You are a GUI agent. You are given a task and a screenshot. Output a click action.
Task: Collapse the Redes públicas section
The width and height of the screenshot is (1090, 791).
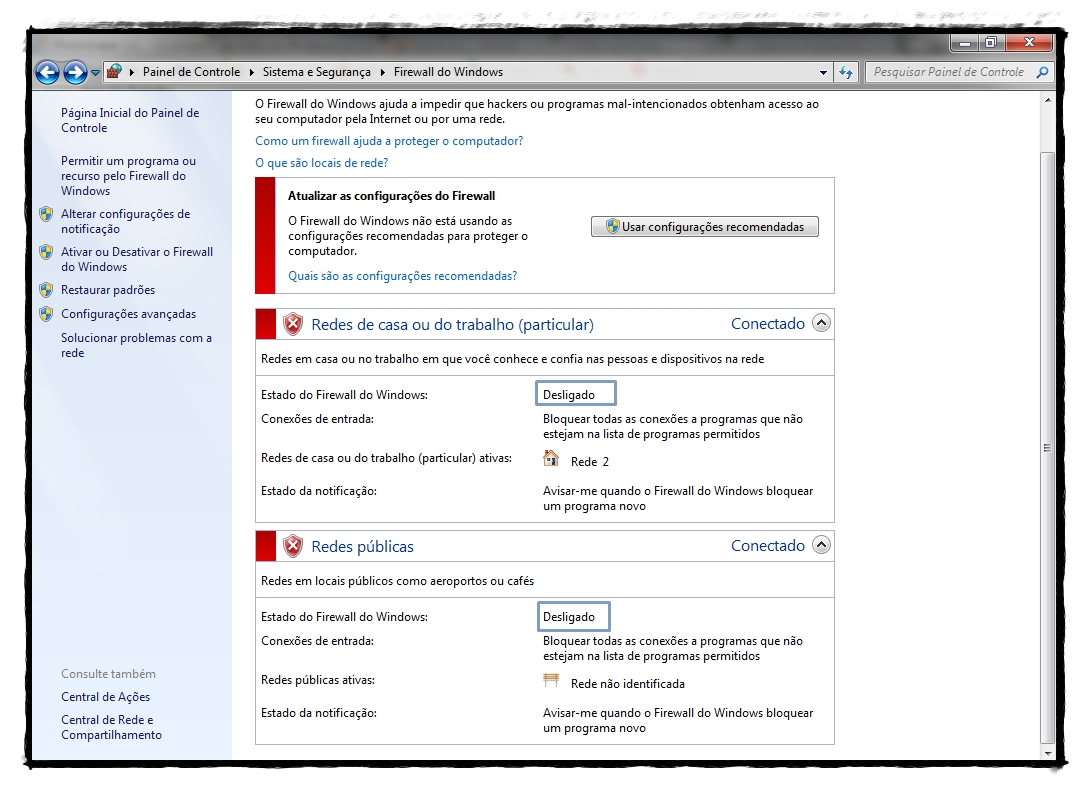click(x=821, y=545)
